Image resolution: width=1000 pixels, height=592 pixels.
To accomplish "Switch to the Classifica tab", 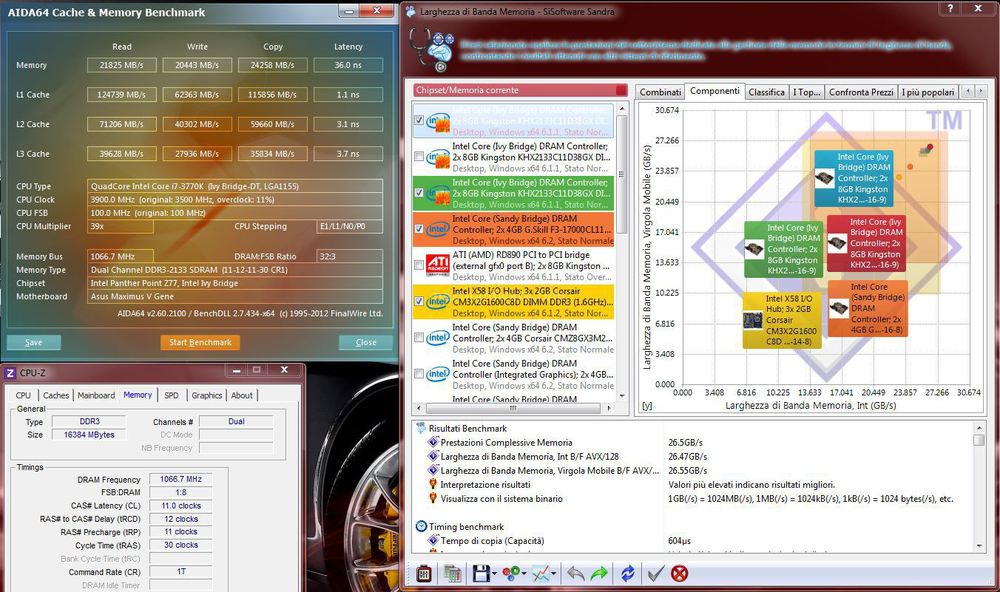I will pos(767,92).
